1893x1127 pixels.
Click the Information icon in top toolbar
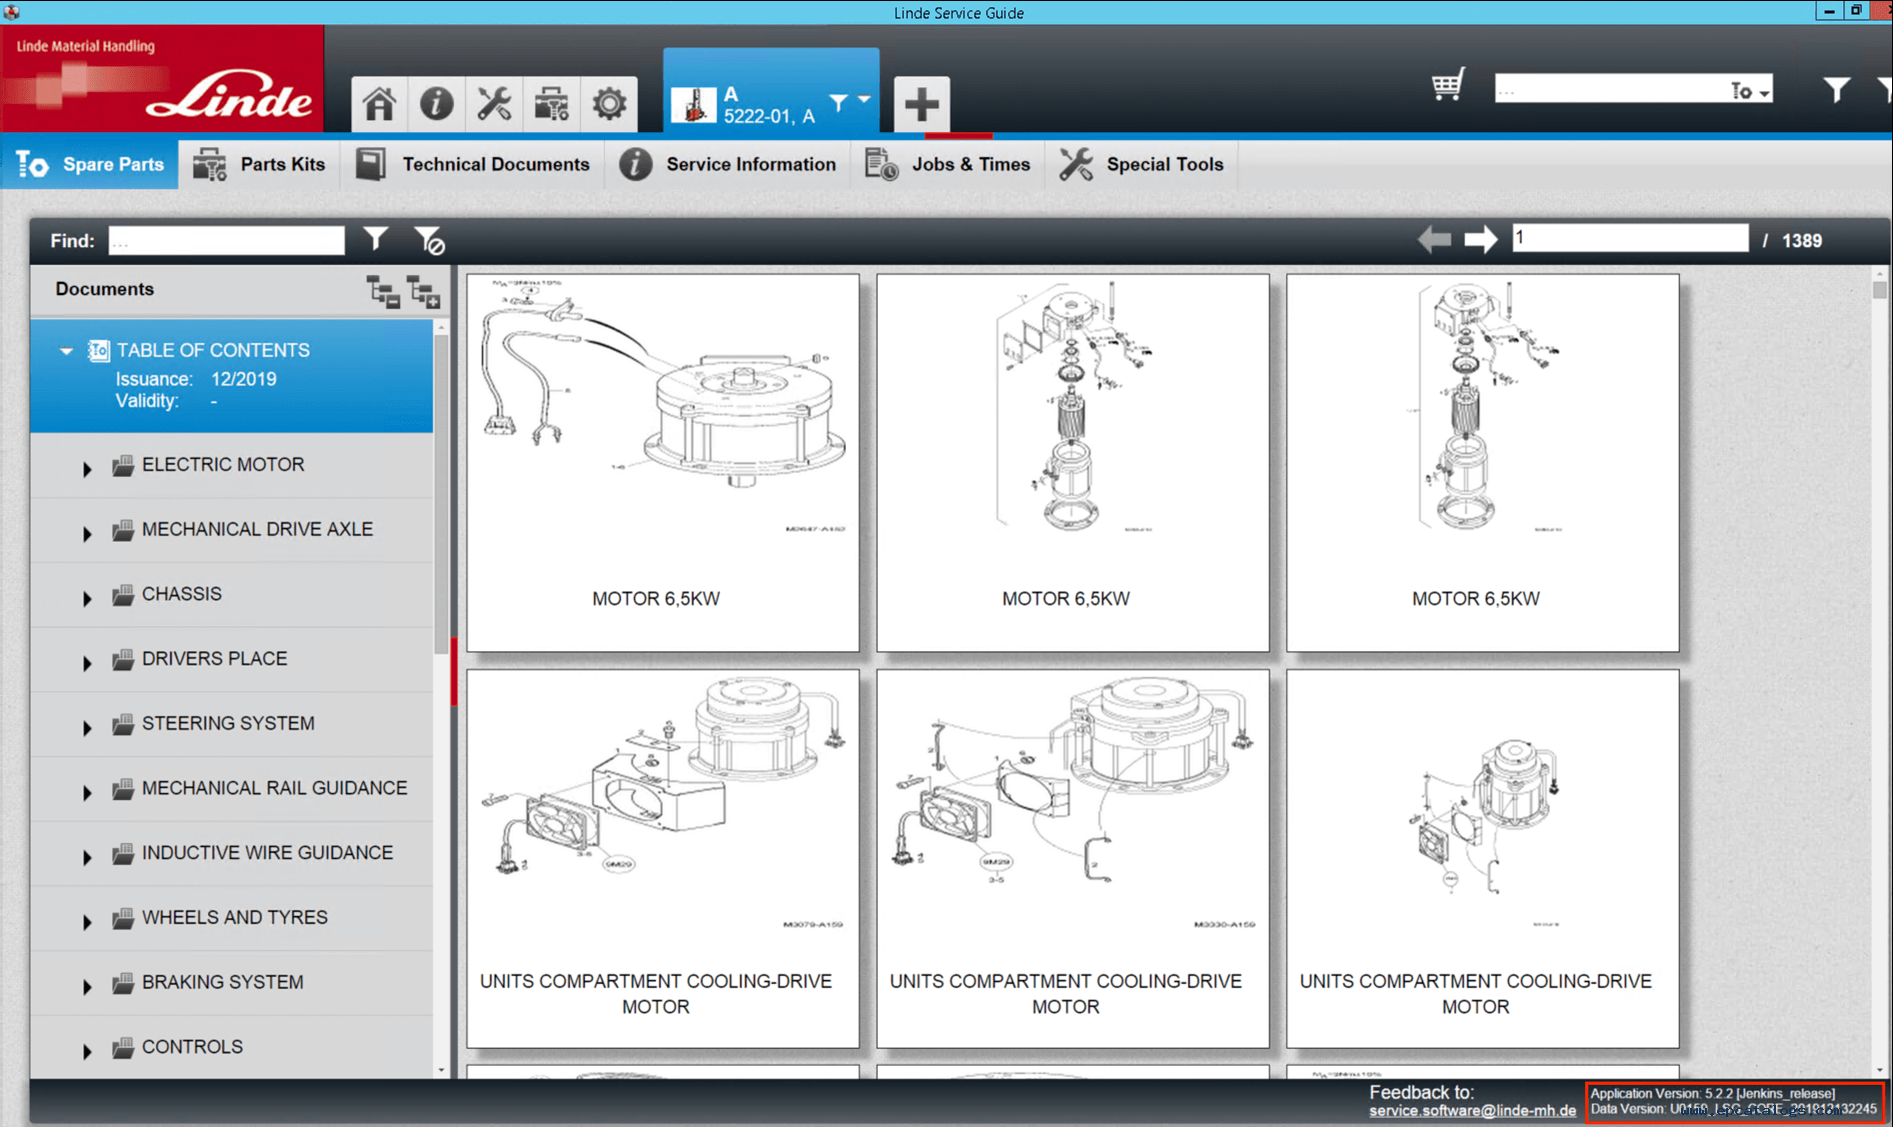pos(436,104)
